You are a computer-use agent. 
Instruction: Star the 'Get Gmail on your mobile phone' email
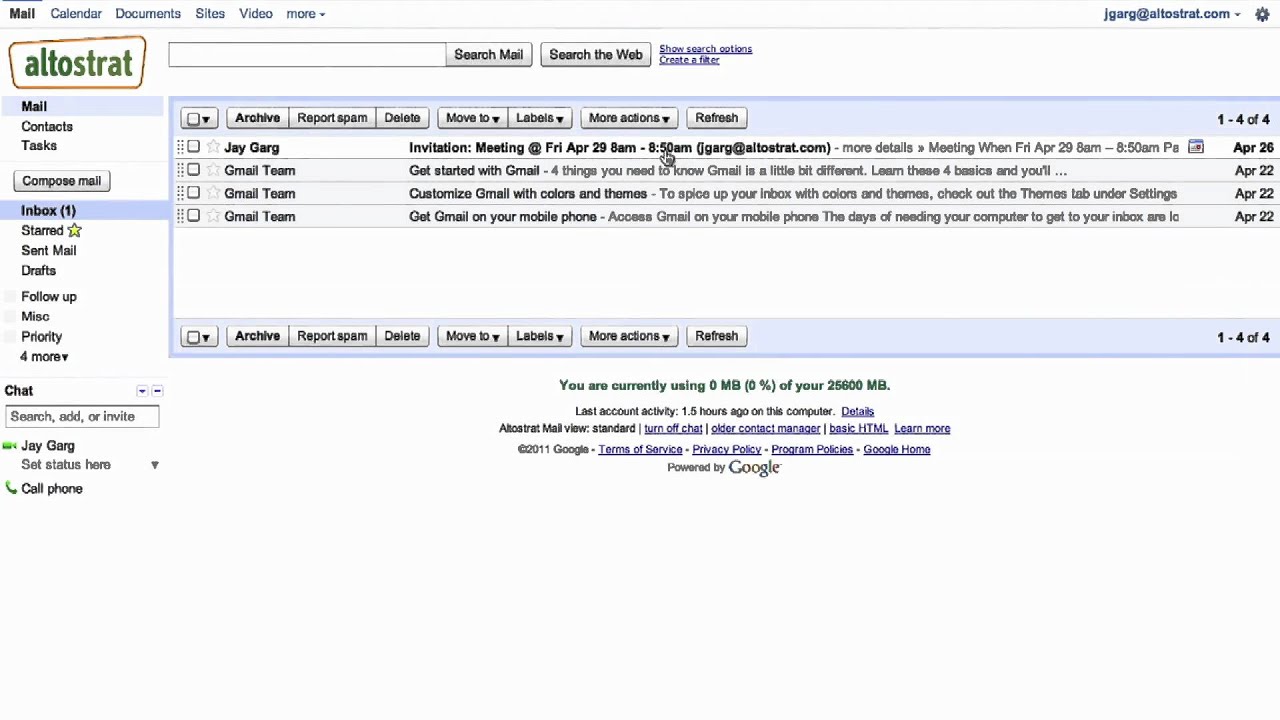(213, 216)
